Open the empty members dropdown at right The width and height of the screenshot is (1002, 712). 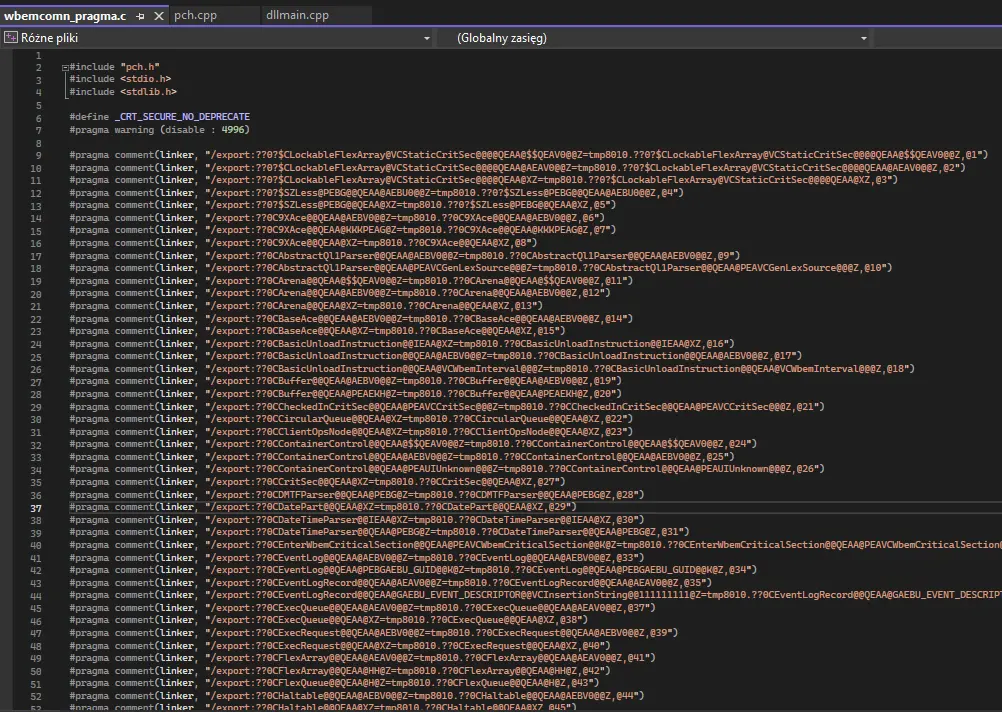938,38
